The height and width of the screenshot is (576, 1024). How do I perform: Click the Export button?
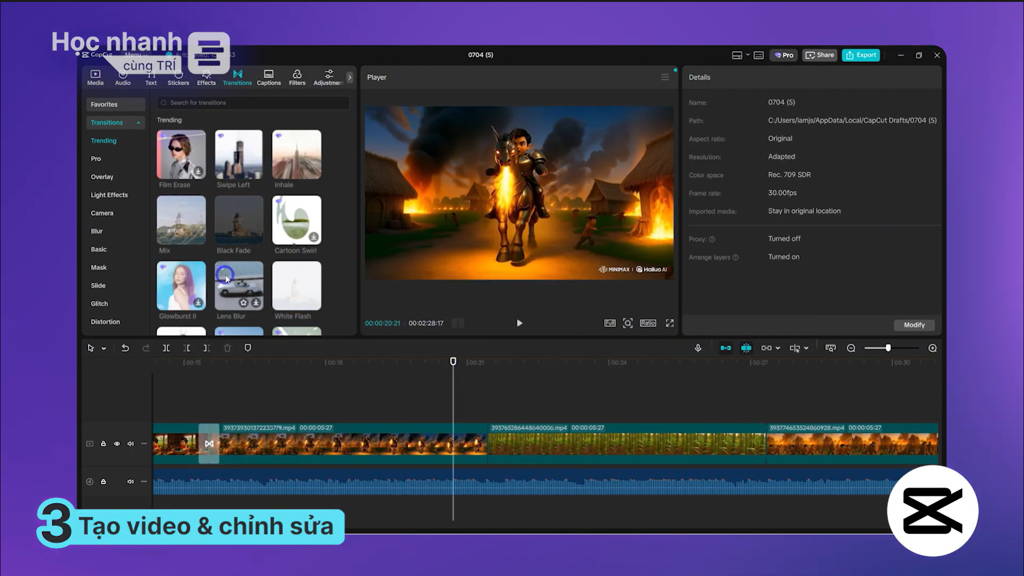(x=861, y=56)
